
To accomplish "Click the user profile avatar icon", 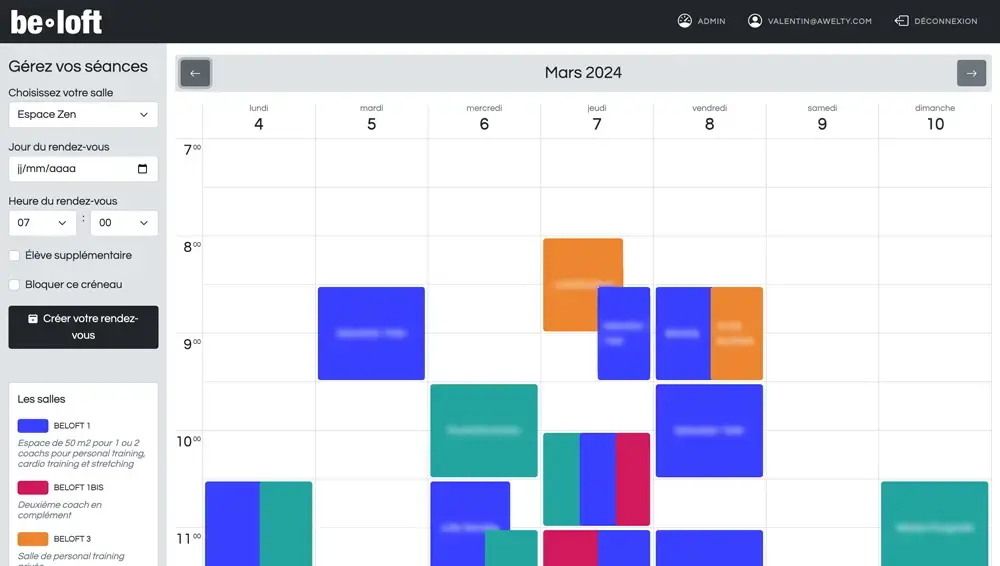I will coord(755,21).
